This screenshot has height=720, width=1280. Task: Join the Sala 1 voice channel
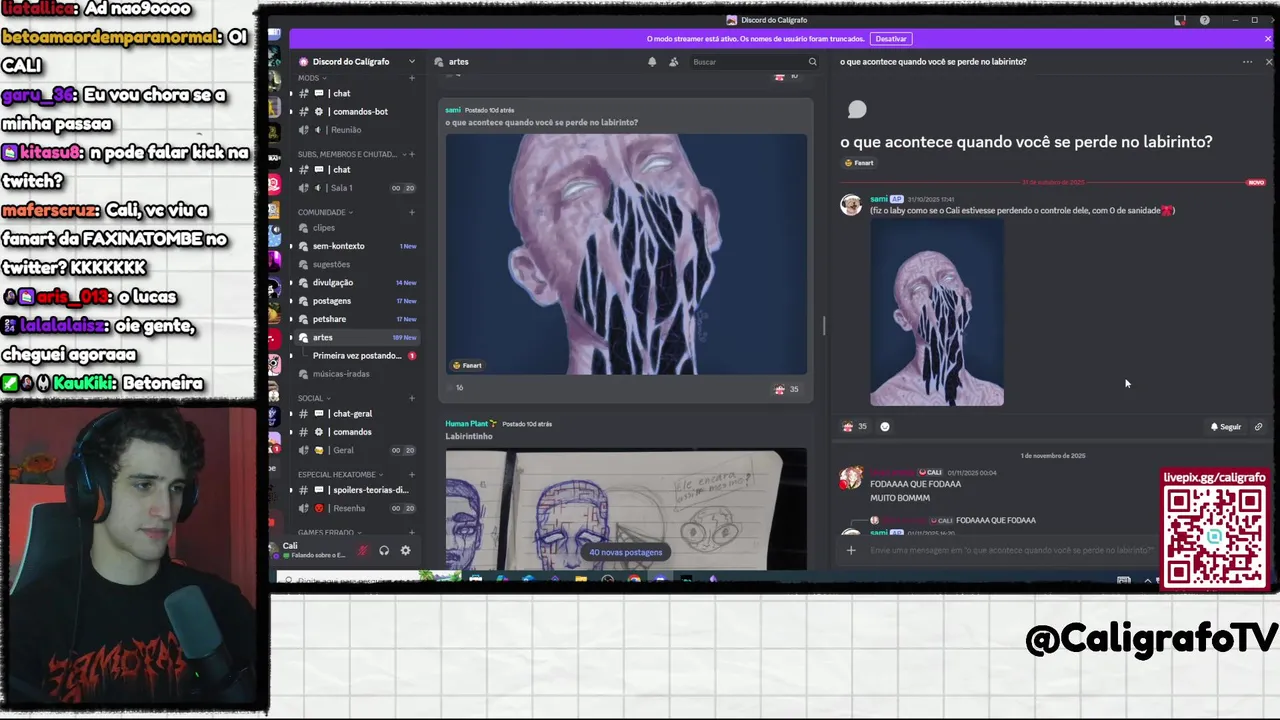[355, 188]
